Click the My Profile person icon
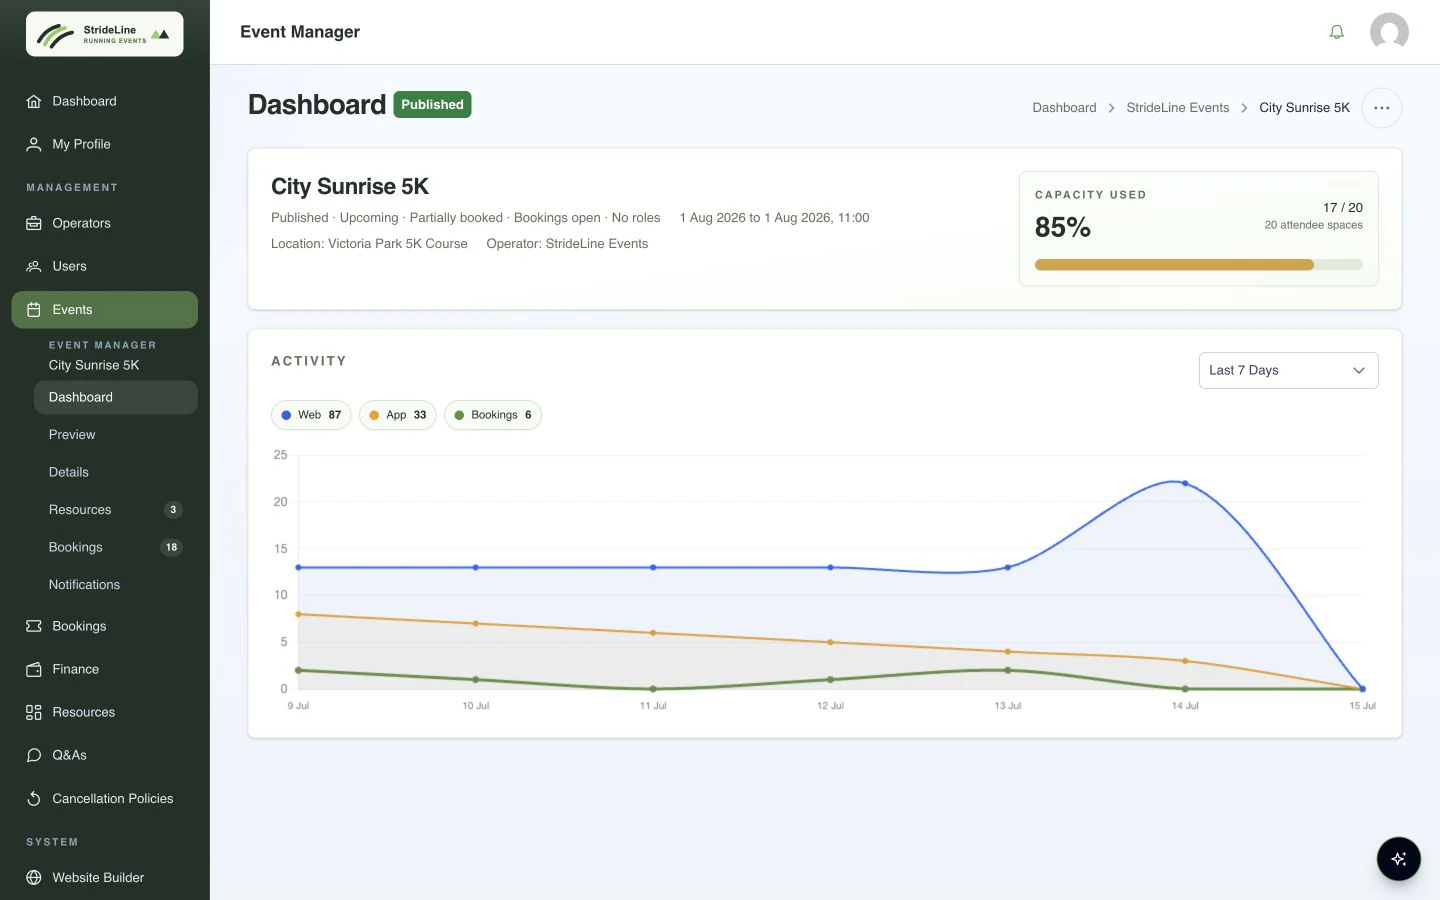 [34, 144]
